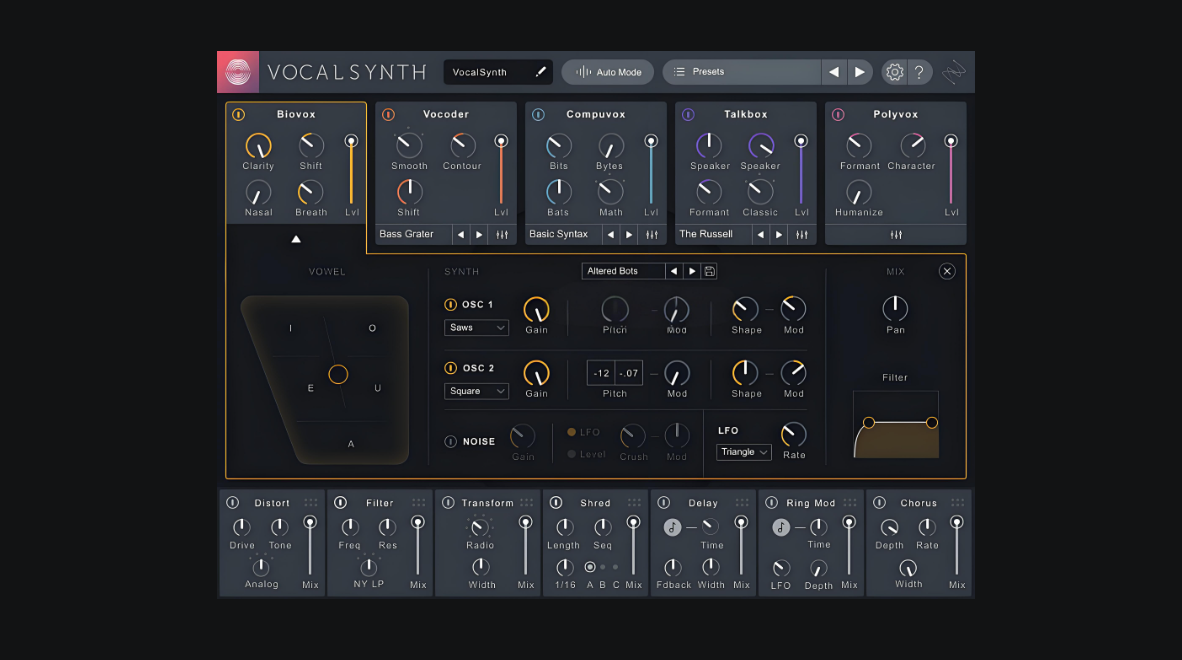Click the bypass icon at top right corner
This screenshot has height=660, width=1182.
click(954, 72)
